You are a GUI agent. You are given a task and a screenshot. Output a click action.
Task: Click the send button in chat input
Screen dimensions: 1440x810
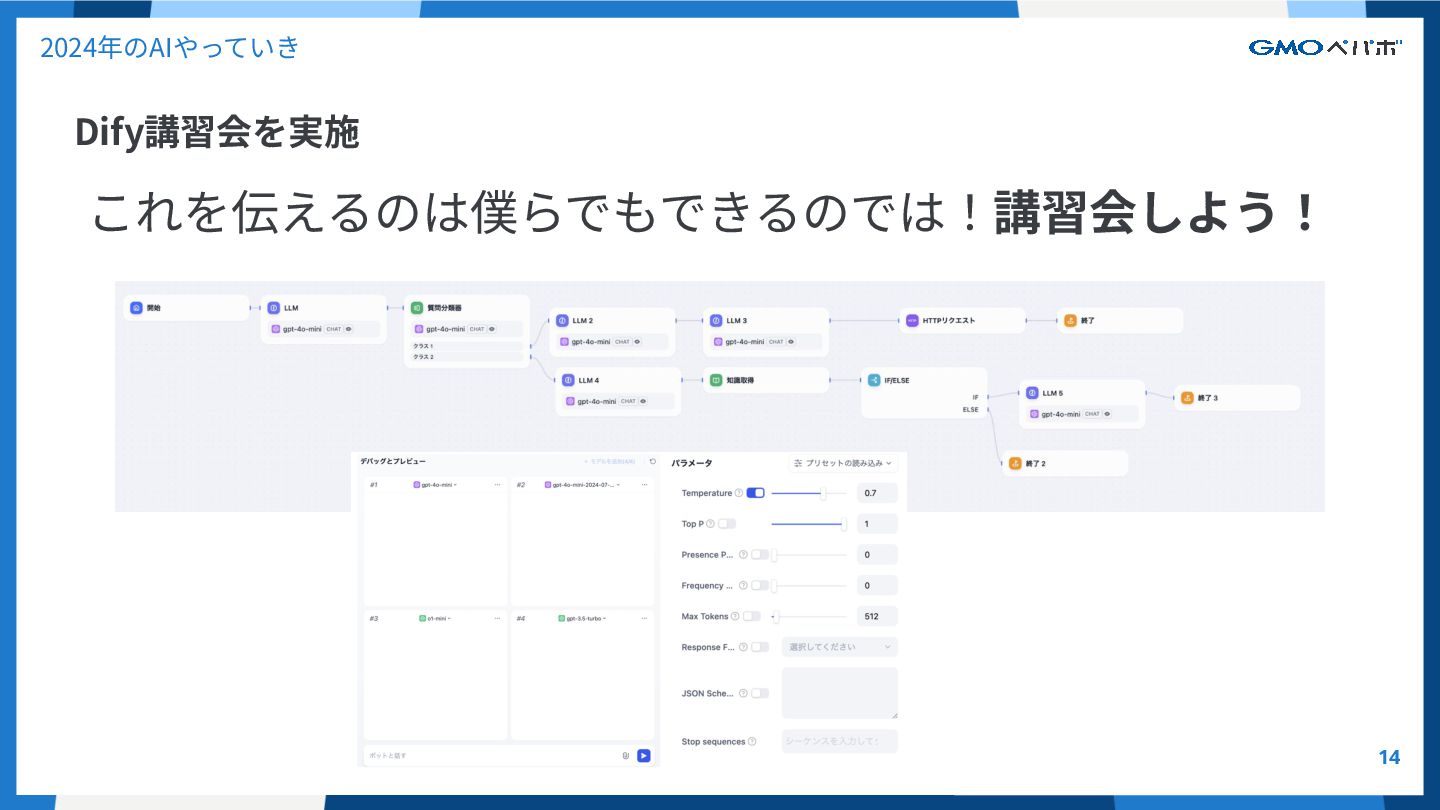[644, 756]
